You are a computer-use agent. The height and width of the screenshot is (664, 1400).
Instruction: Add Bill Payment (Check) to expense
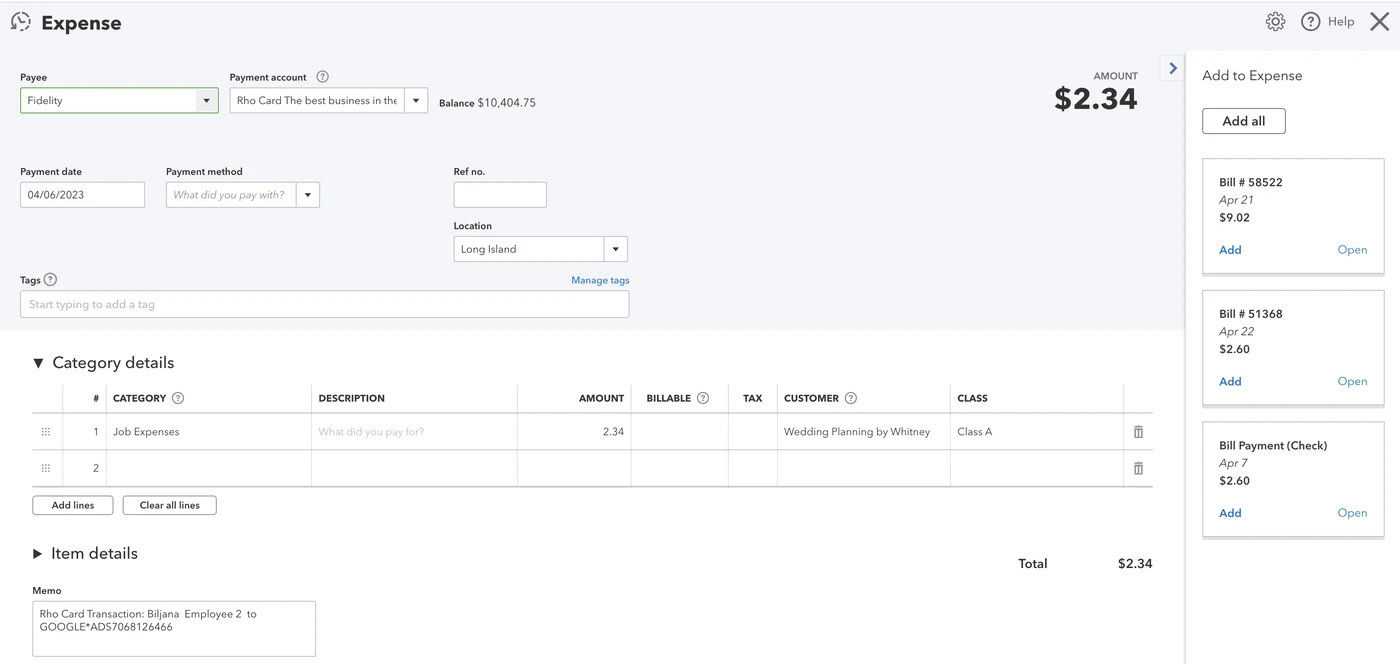point(1230,513)
